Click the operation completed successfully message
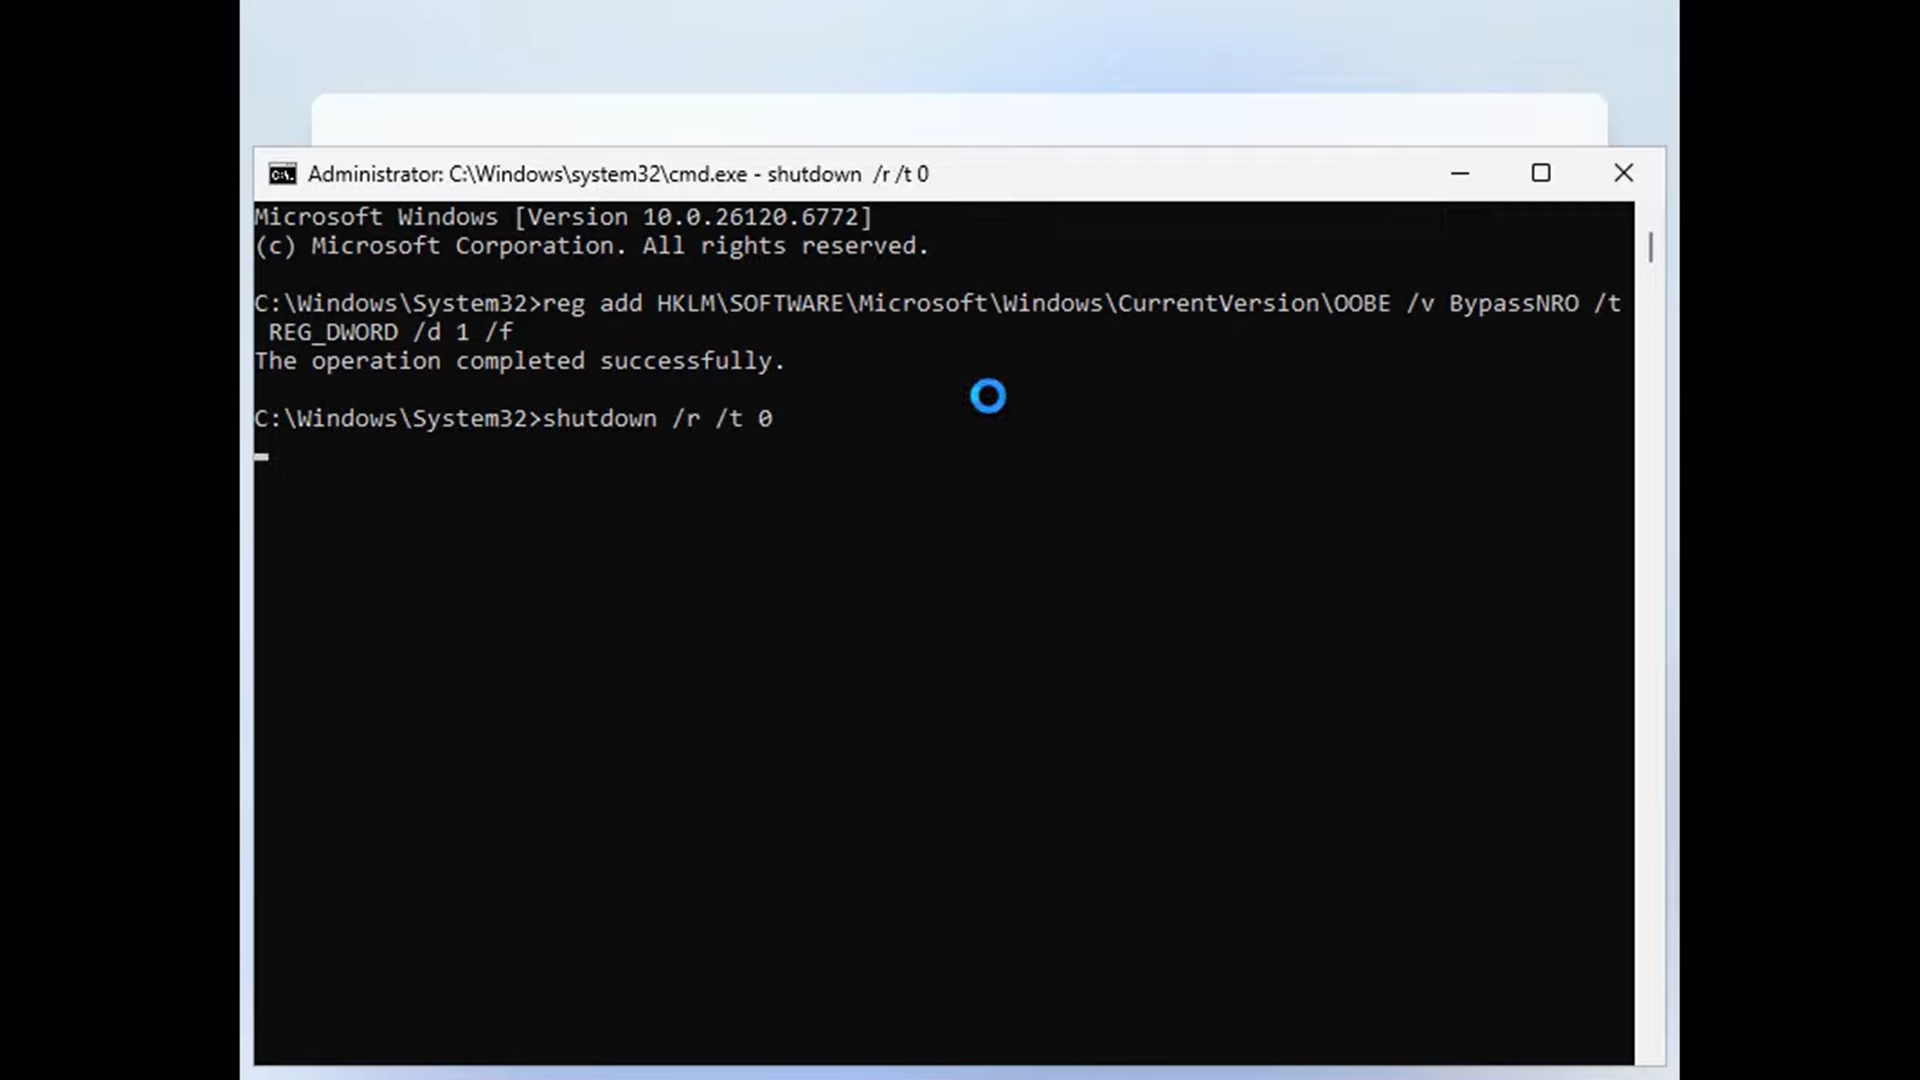This screenshot has width=1920, height=1080. (x=519, y=361)
